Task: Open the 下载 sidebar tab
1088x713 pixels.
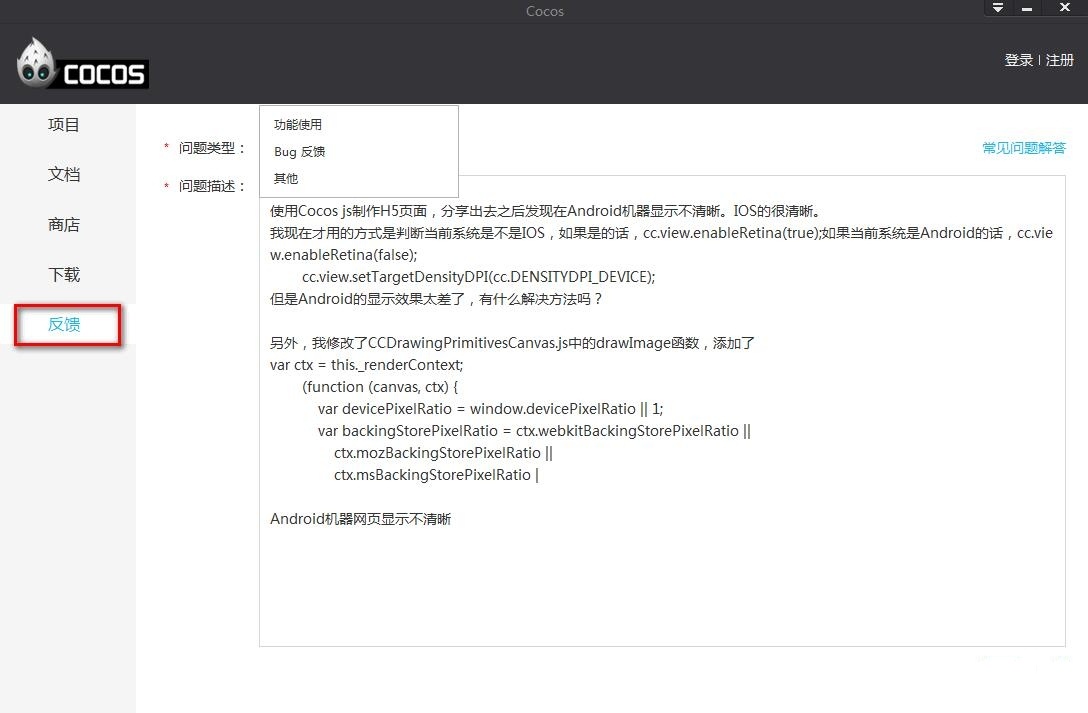Action: [64, 275]
